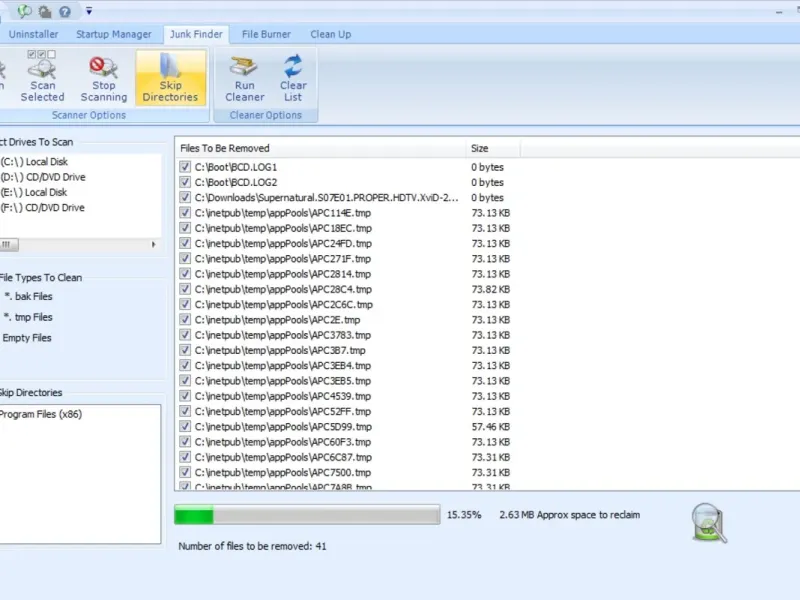This screenshot has width=800, height=600.
Task: Click the 2.63 MB Approx space to reclaim text
Action: pyautogui.click(x=569, y=515)
